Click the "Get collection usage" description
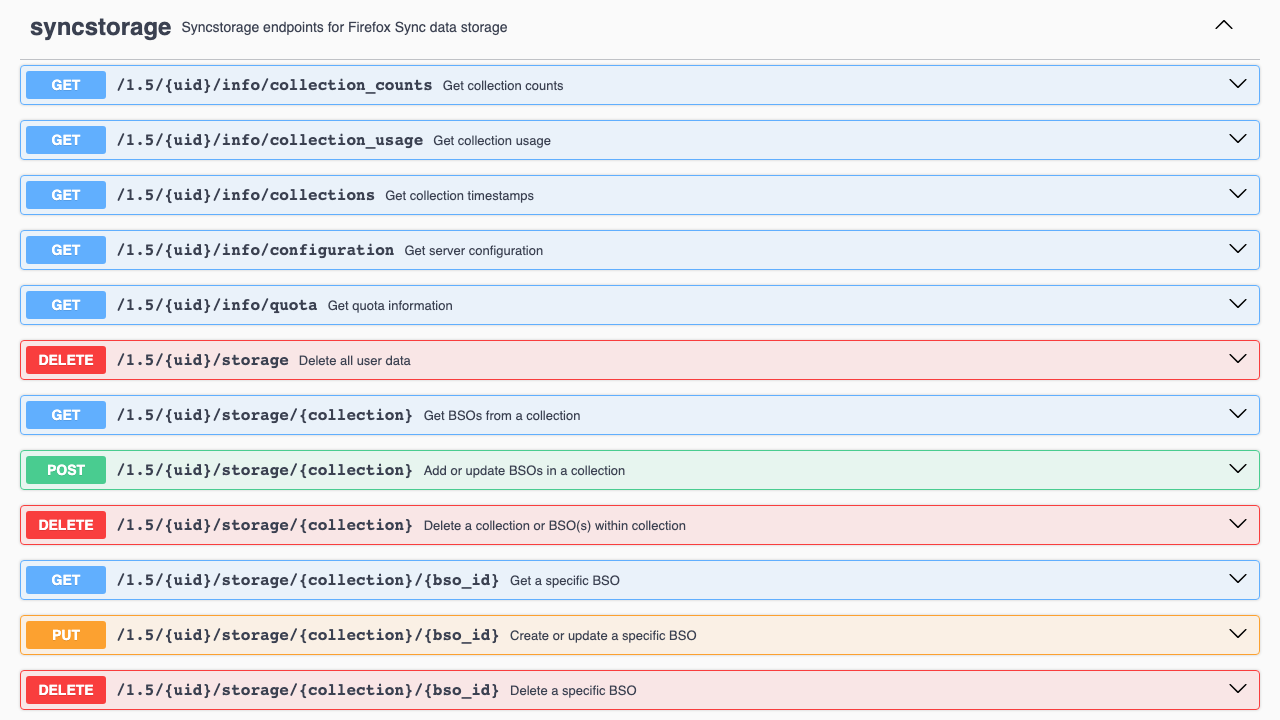The image size is (1280, 720). pos(492,141)
